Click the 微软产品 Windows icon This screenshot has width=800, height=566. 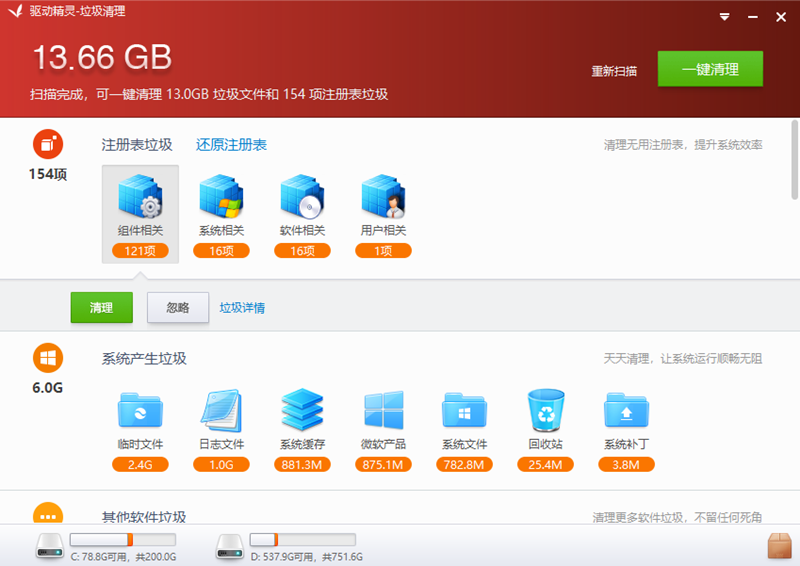383,410
